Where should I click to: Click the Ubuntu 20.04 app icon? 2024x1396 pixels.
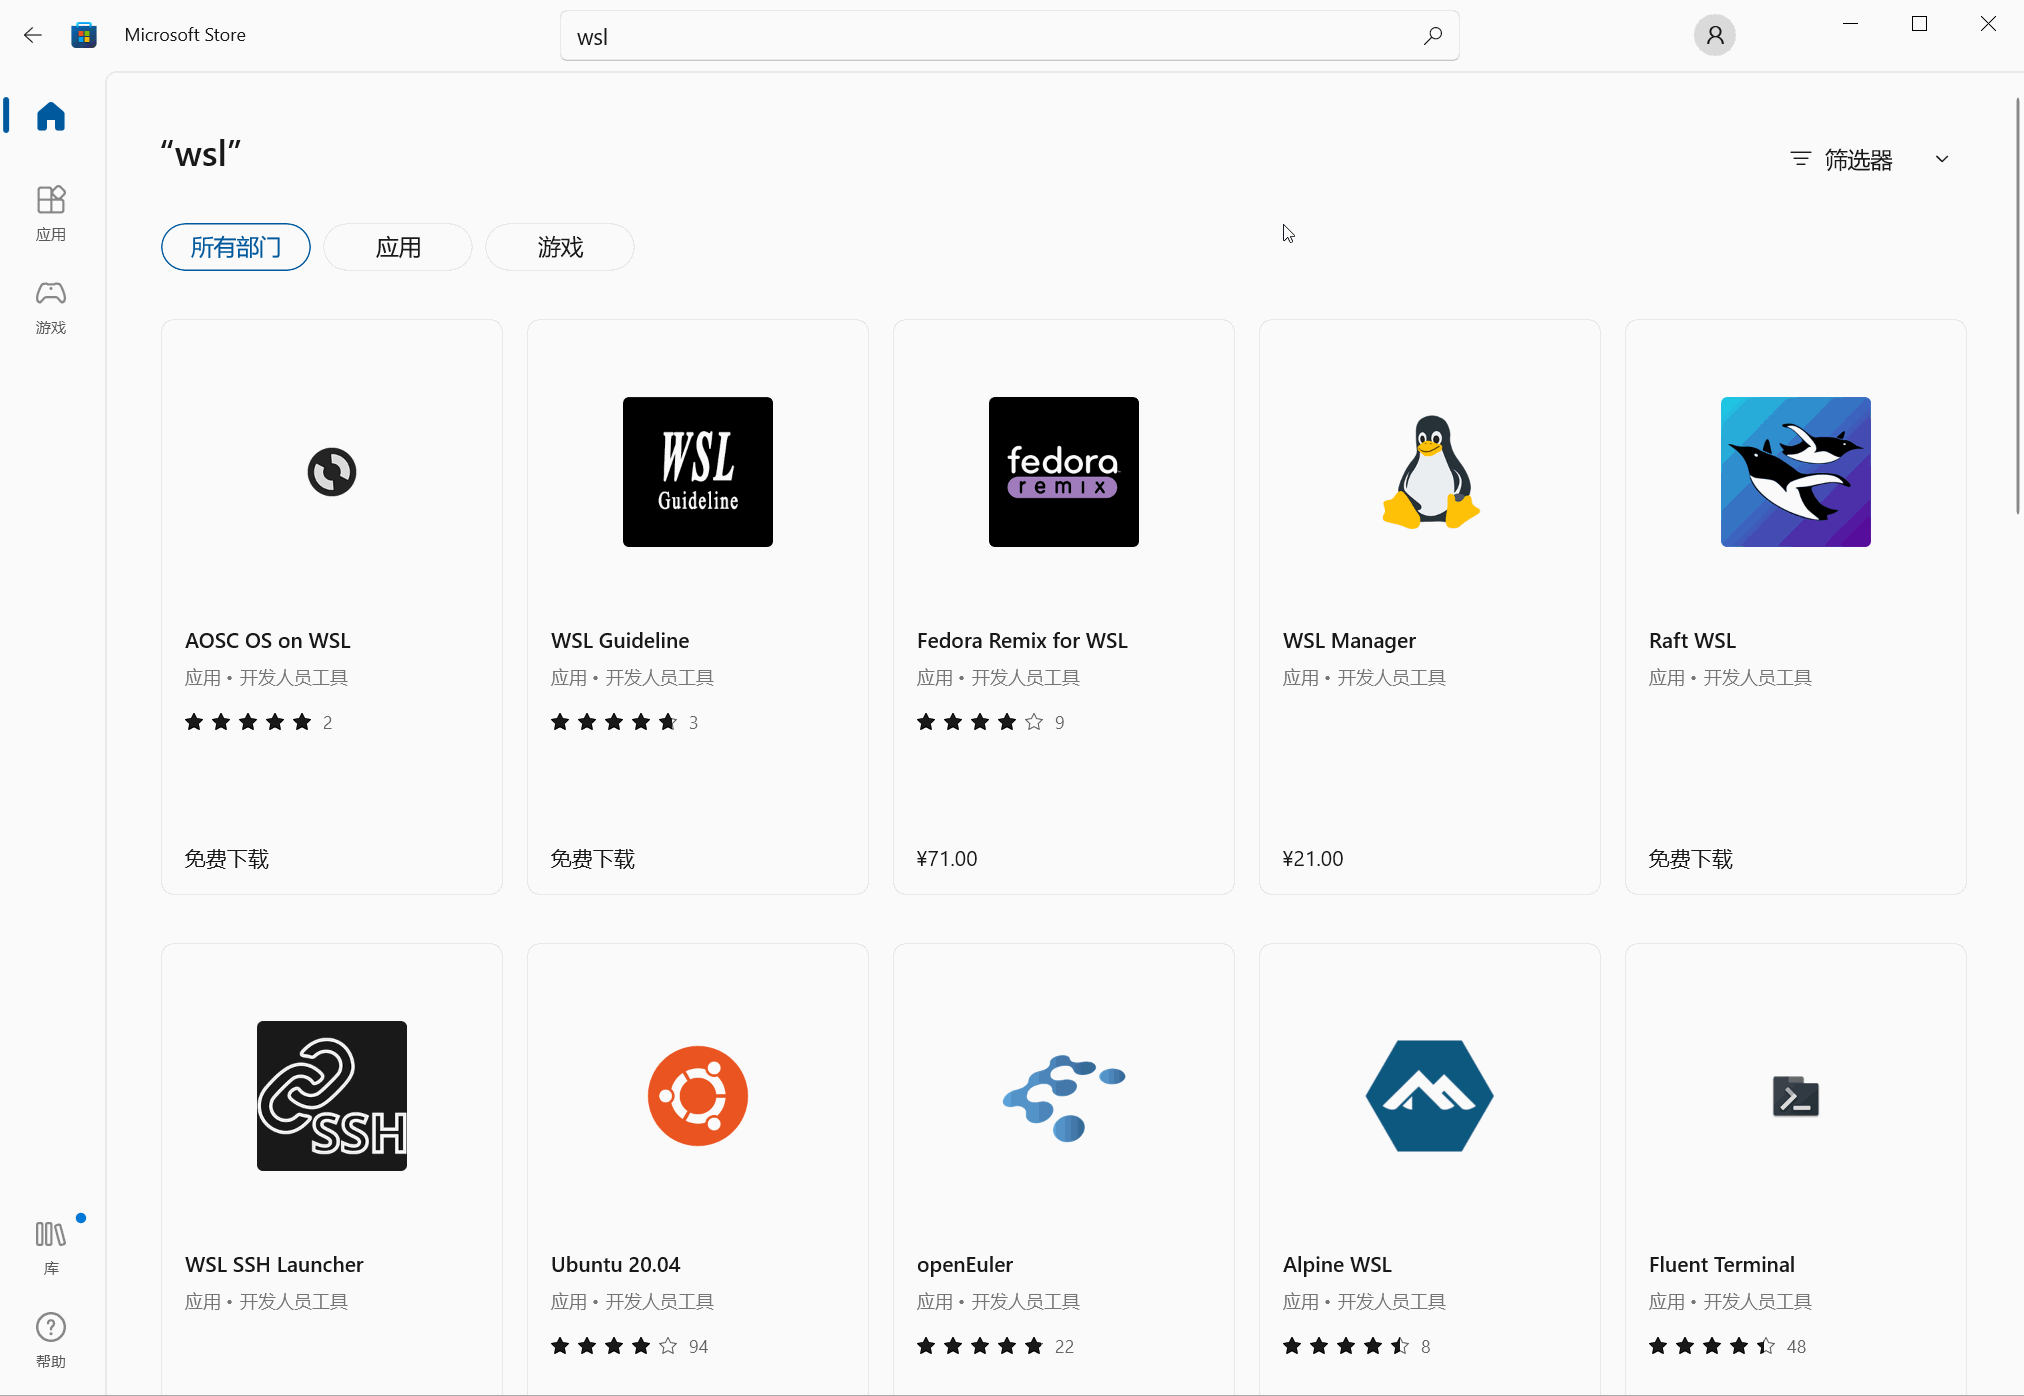697,1096
